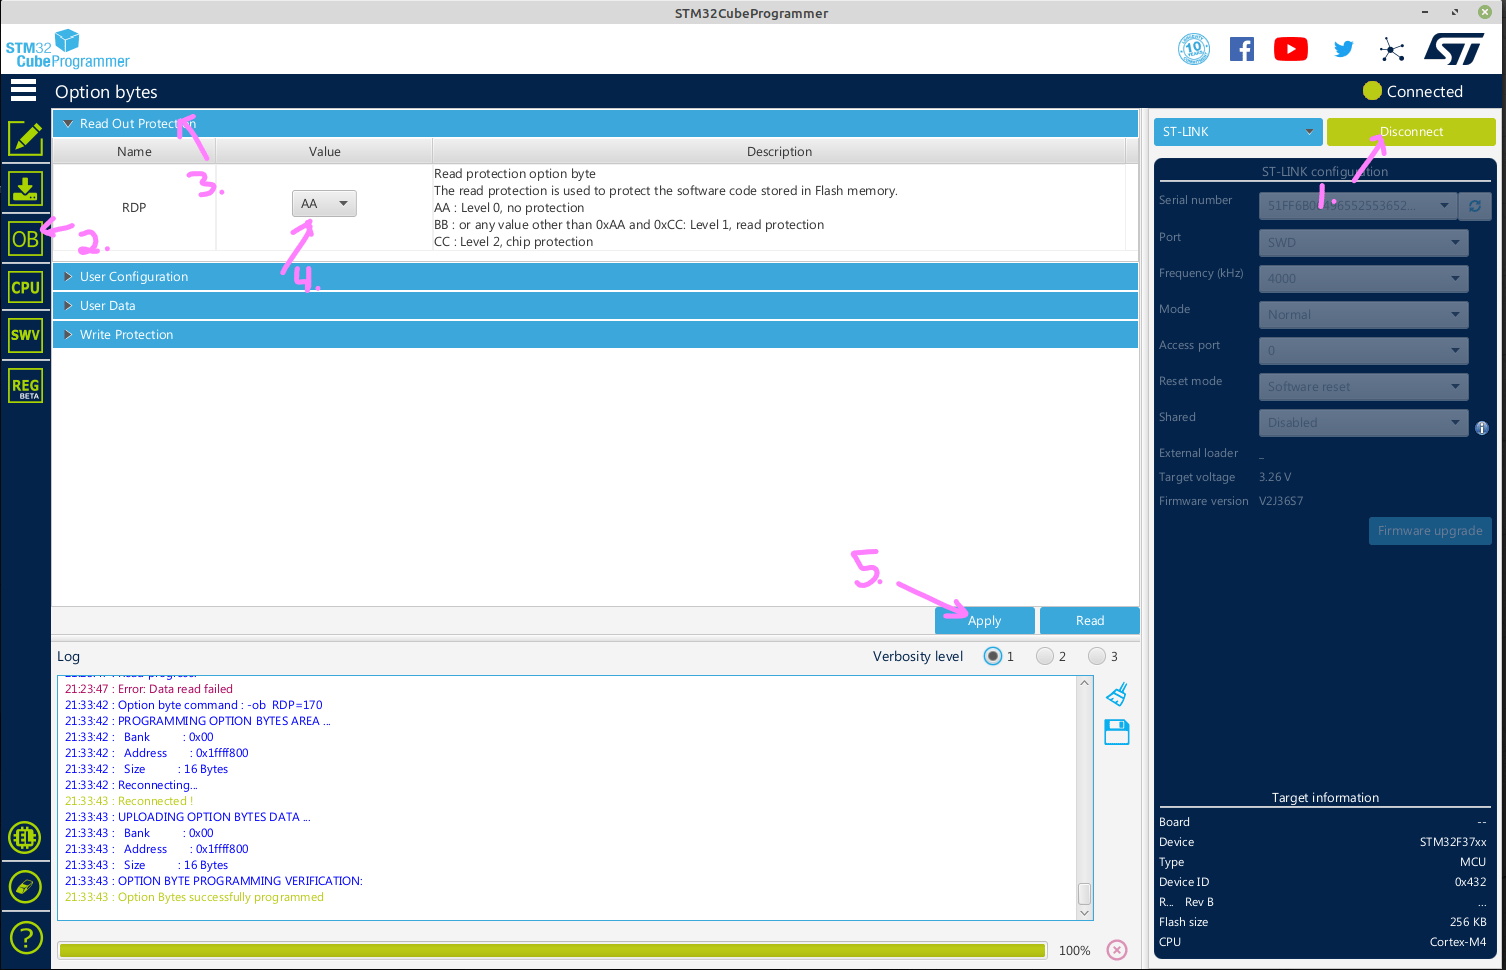
Task: Save the log with the floppy icon
Action: pyautogui.click(x=1117, y=732)
